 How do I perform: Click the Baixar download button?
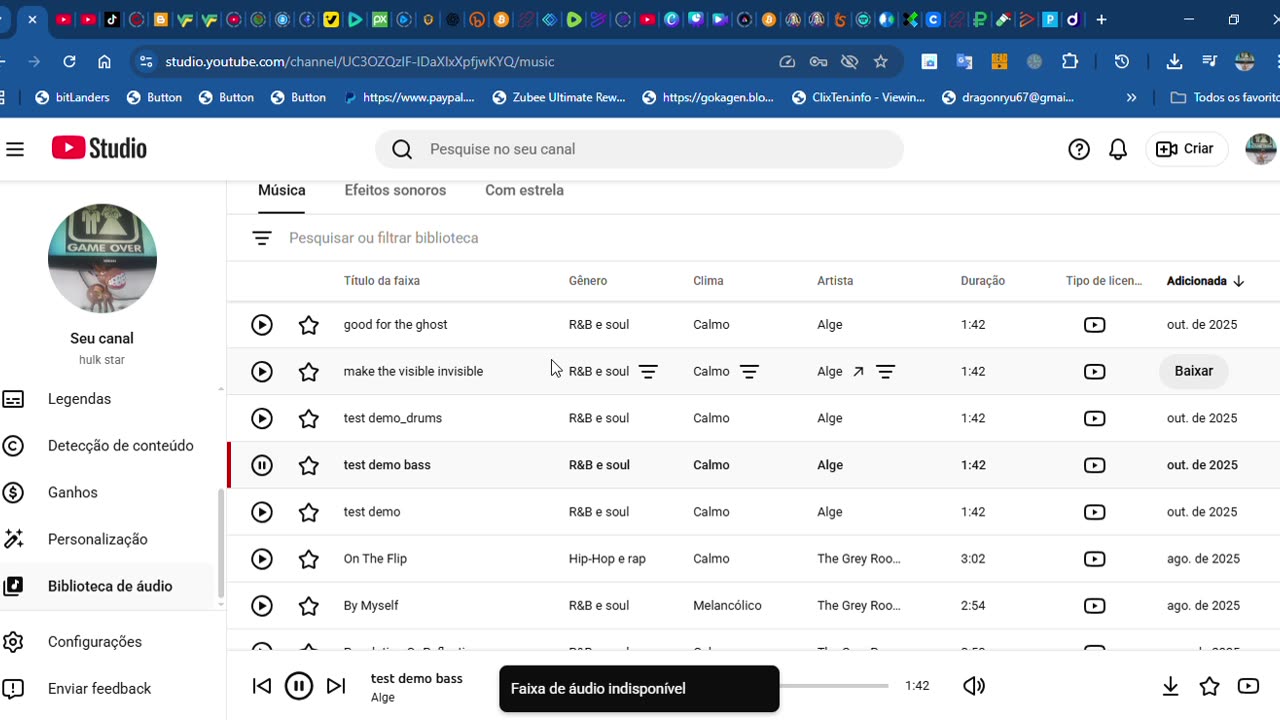(1193, 371)
